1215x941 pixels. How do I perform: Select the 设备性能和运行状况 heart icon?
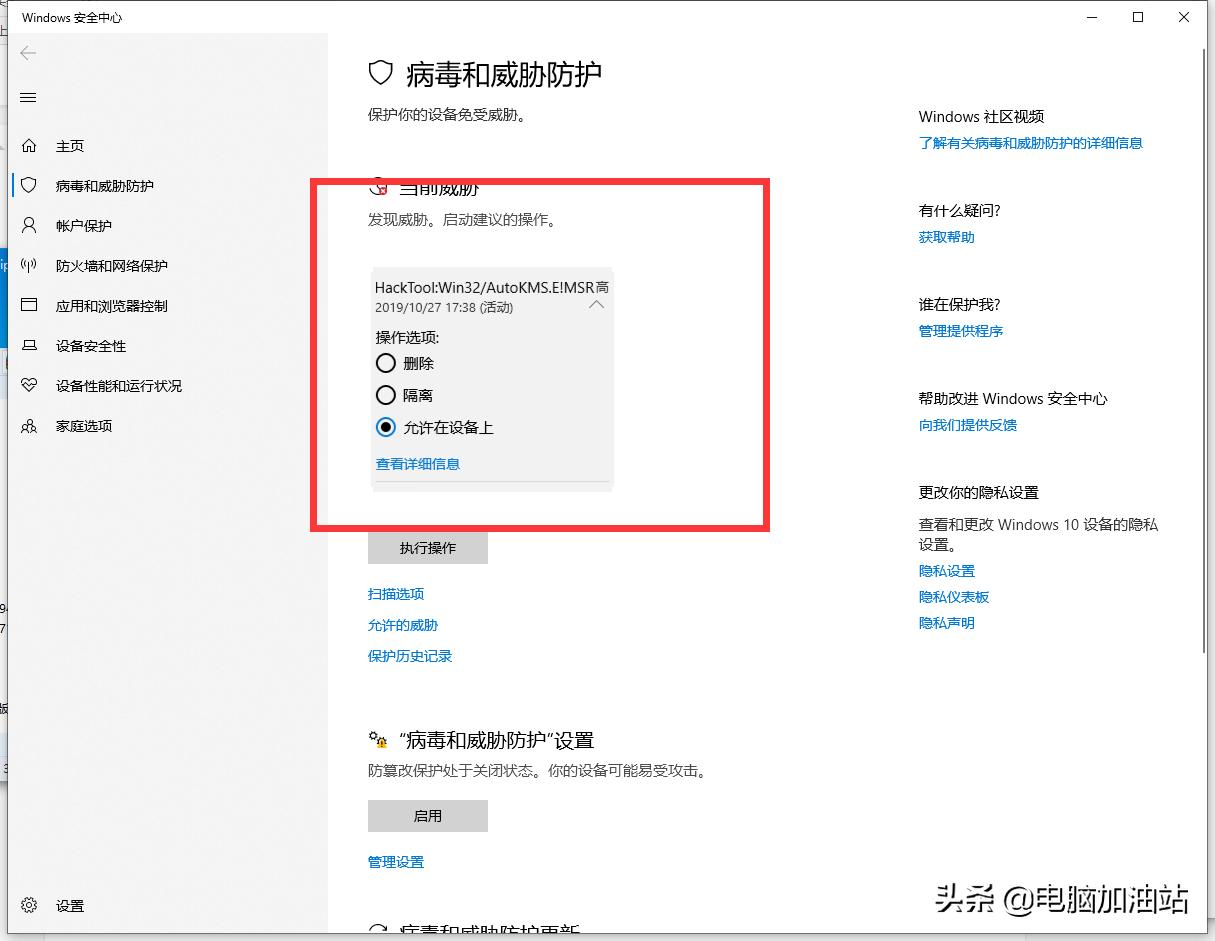point(28,385)
